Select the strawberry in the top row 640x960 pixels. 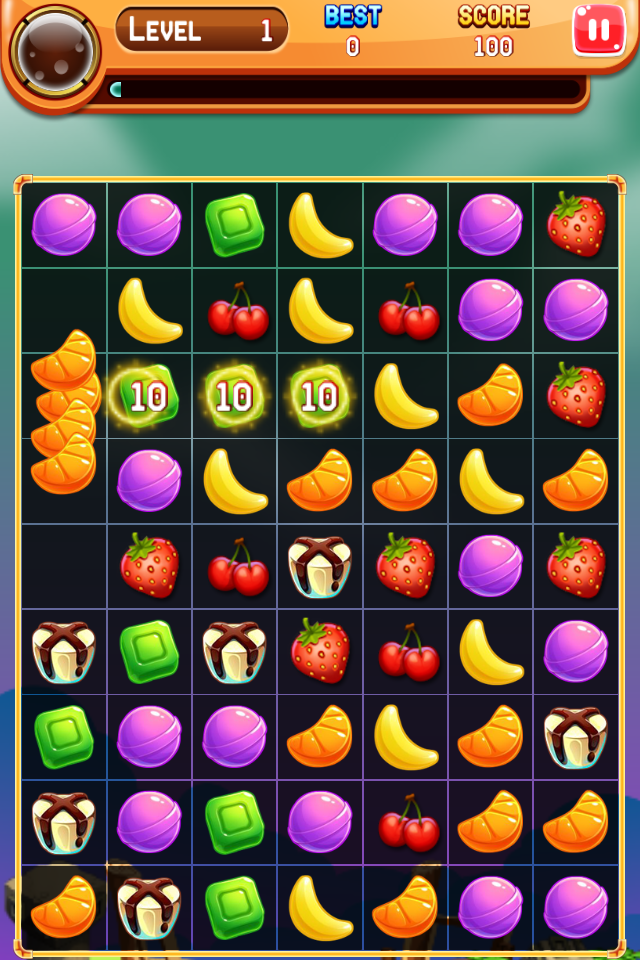click(576, 223)
